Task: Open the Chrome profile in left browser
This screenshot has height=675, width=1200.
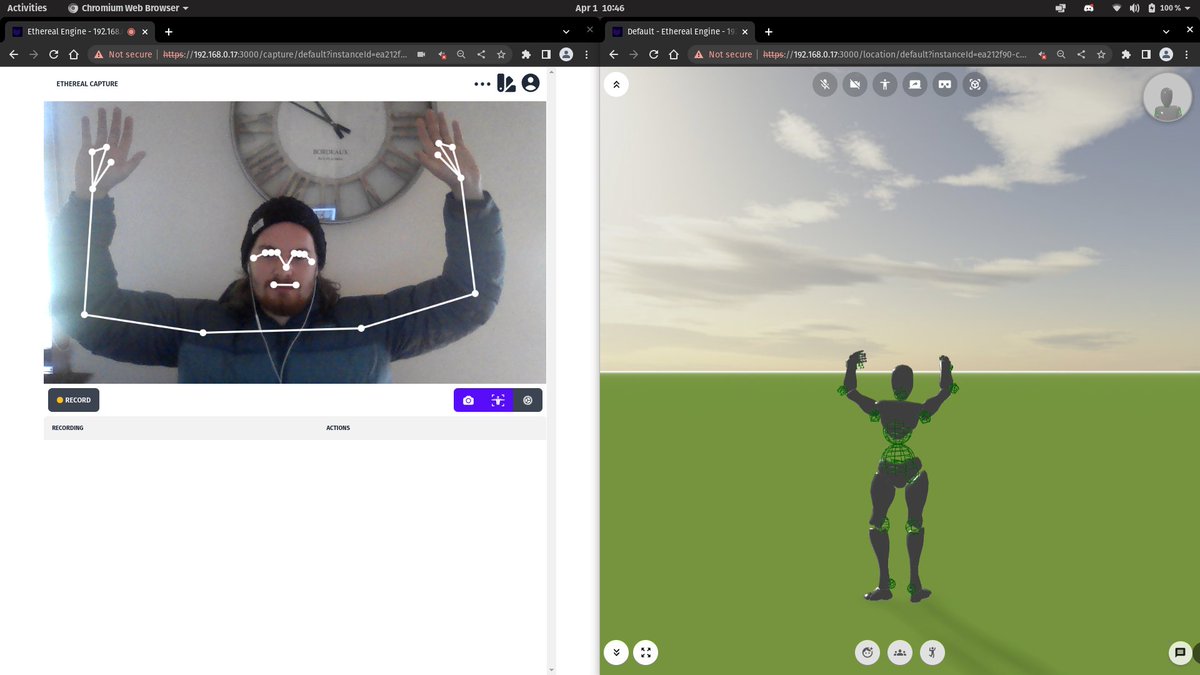Action: 567,54
